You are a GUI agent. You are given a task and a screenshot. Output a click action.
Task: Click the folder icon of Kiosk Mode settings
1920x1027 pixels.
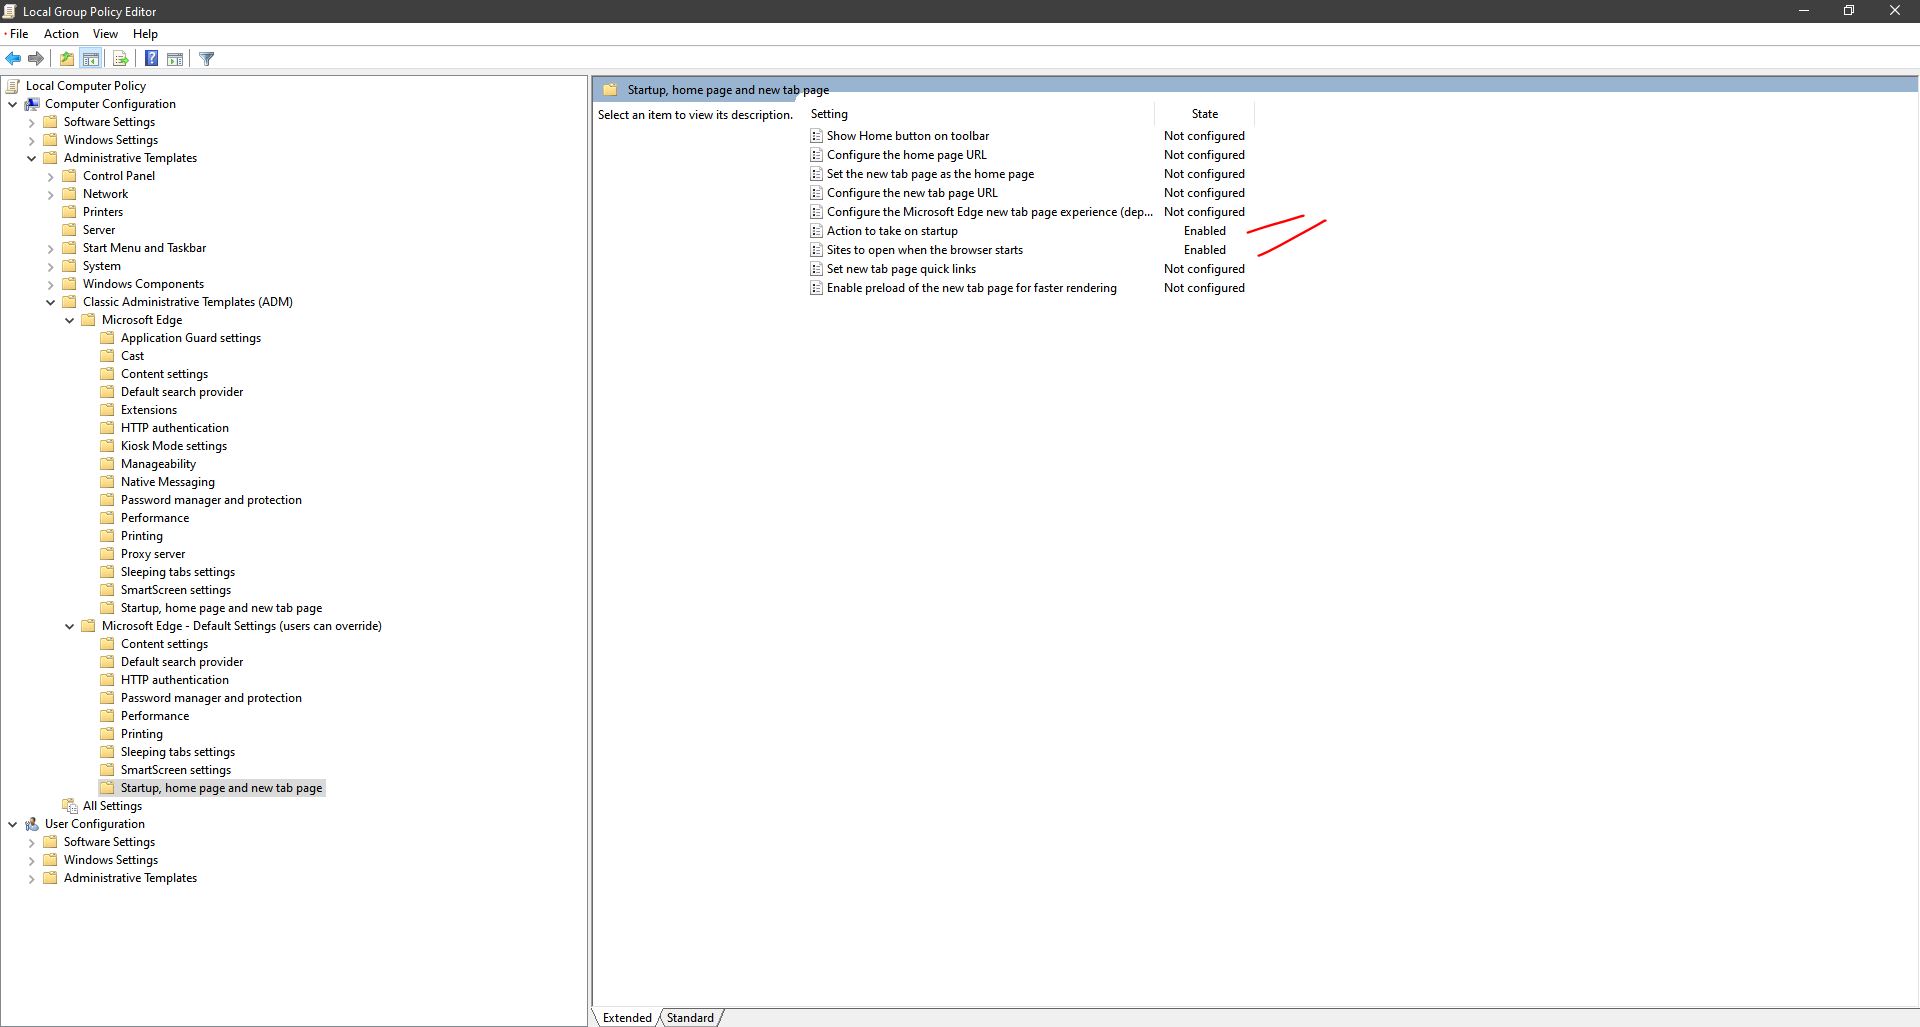click(108, 446)
